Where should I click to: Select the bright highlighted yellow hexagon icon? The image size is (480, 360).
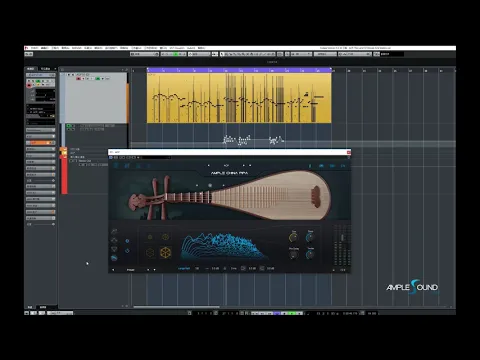point(166,252)
